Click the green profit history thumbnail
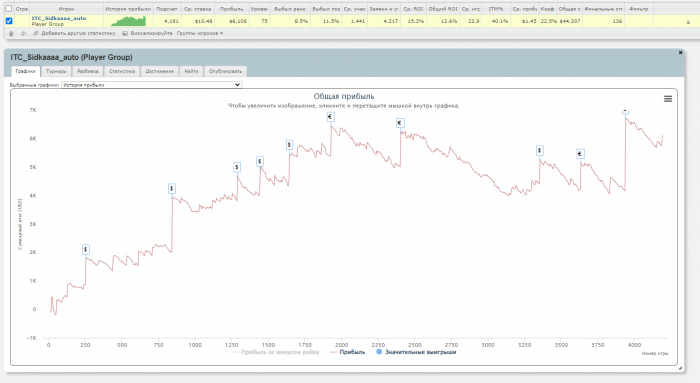This screenshot has height=383, width=700. click(128, 21)
